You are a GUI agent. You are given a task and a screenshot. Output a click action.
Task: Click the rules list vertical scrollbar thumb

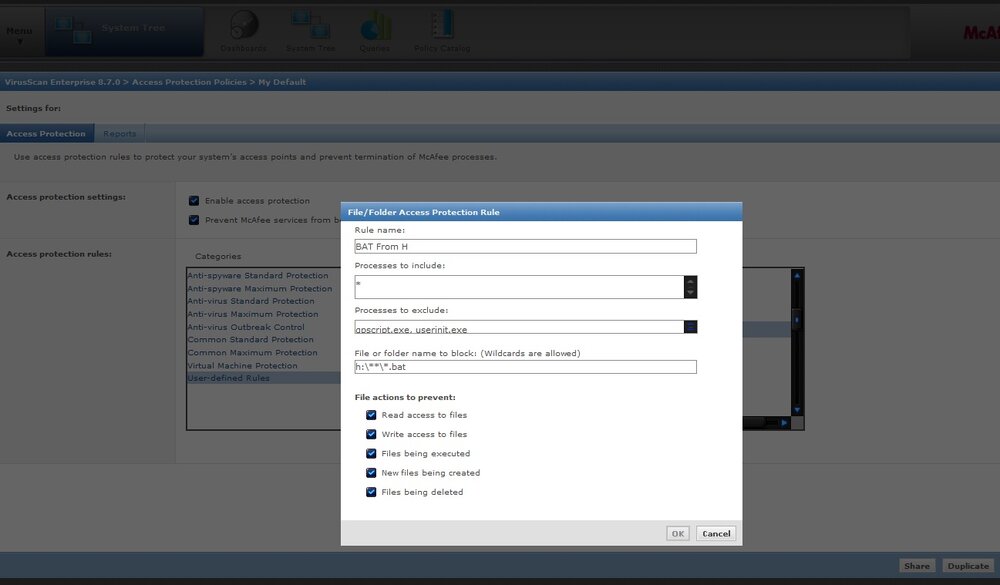tap(797, 319)
